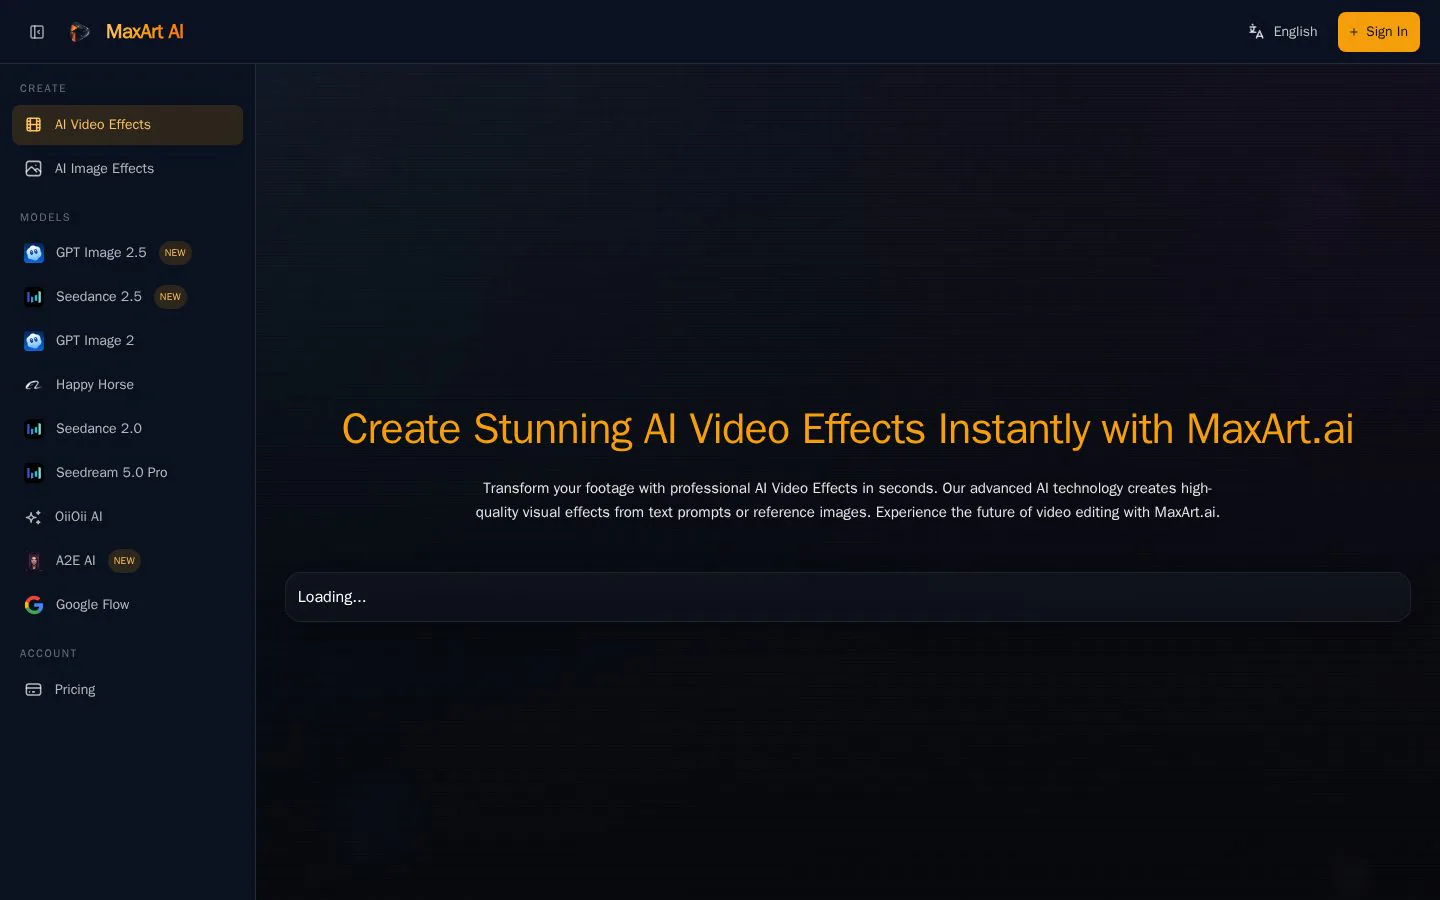Open the Google Flow model
The width and height of the screenshot is (1440, 900).
click(127, 605)
